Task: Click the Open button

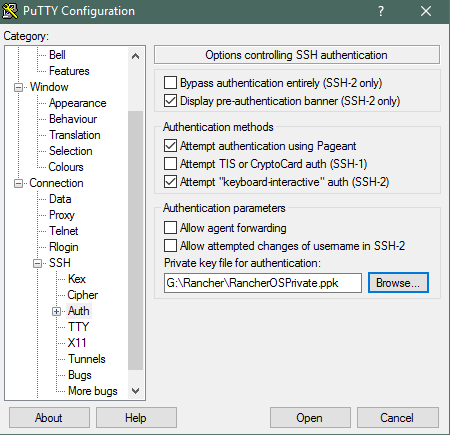Action: [x=310, y=417]
